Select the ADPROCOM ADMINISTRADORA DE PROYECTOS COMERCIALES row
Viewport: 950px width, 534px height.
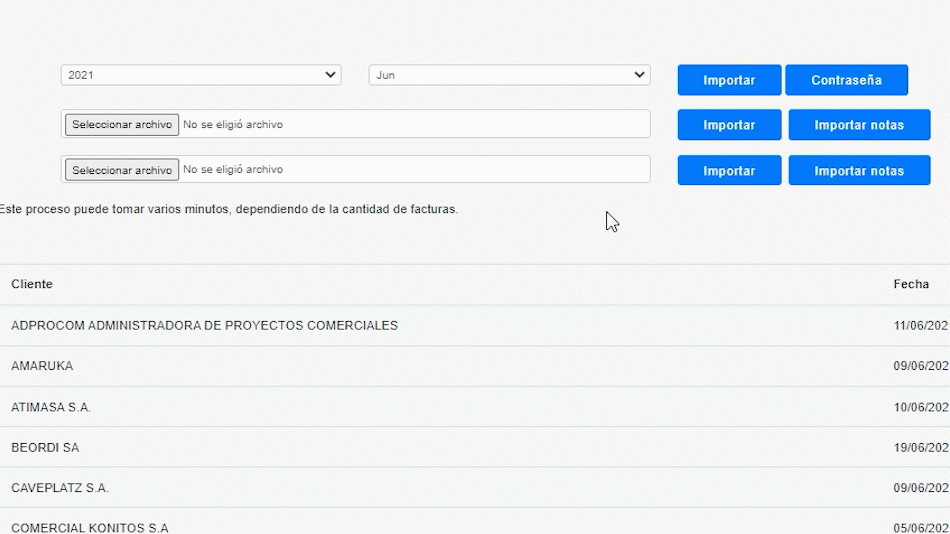204,326
